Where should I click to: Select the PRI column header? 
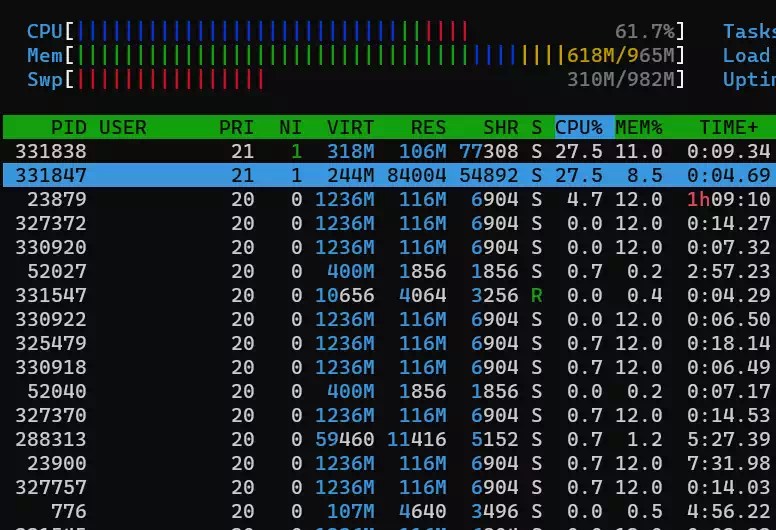(x=236, y=128)
